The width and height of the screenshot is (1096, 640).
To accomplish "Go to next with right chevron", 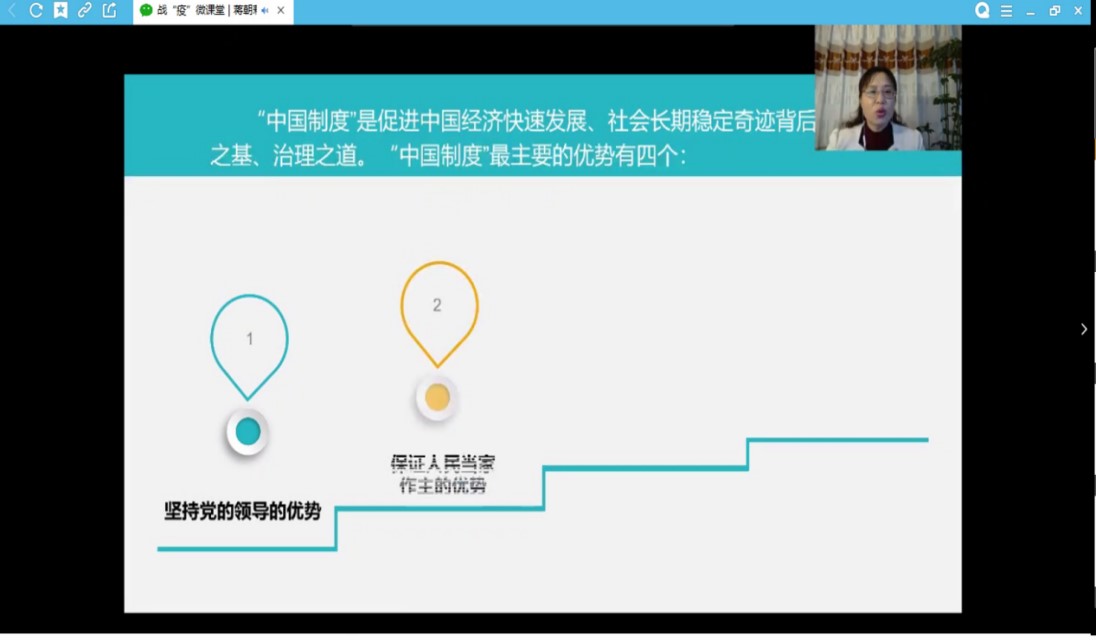I will [1083, 329].
